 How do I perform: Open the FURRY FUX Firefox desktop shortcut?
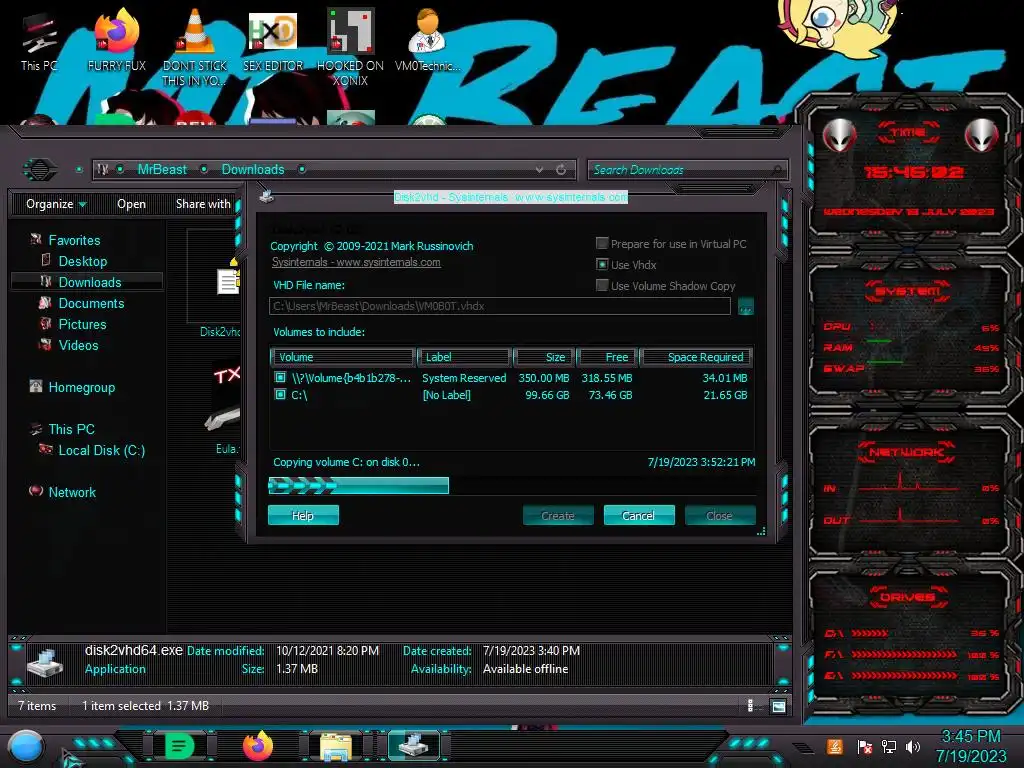(117, 40)
